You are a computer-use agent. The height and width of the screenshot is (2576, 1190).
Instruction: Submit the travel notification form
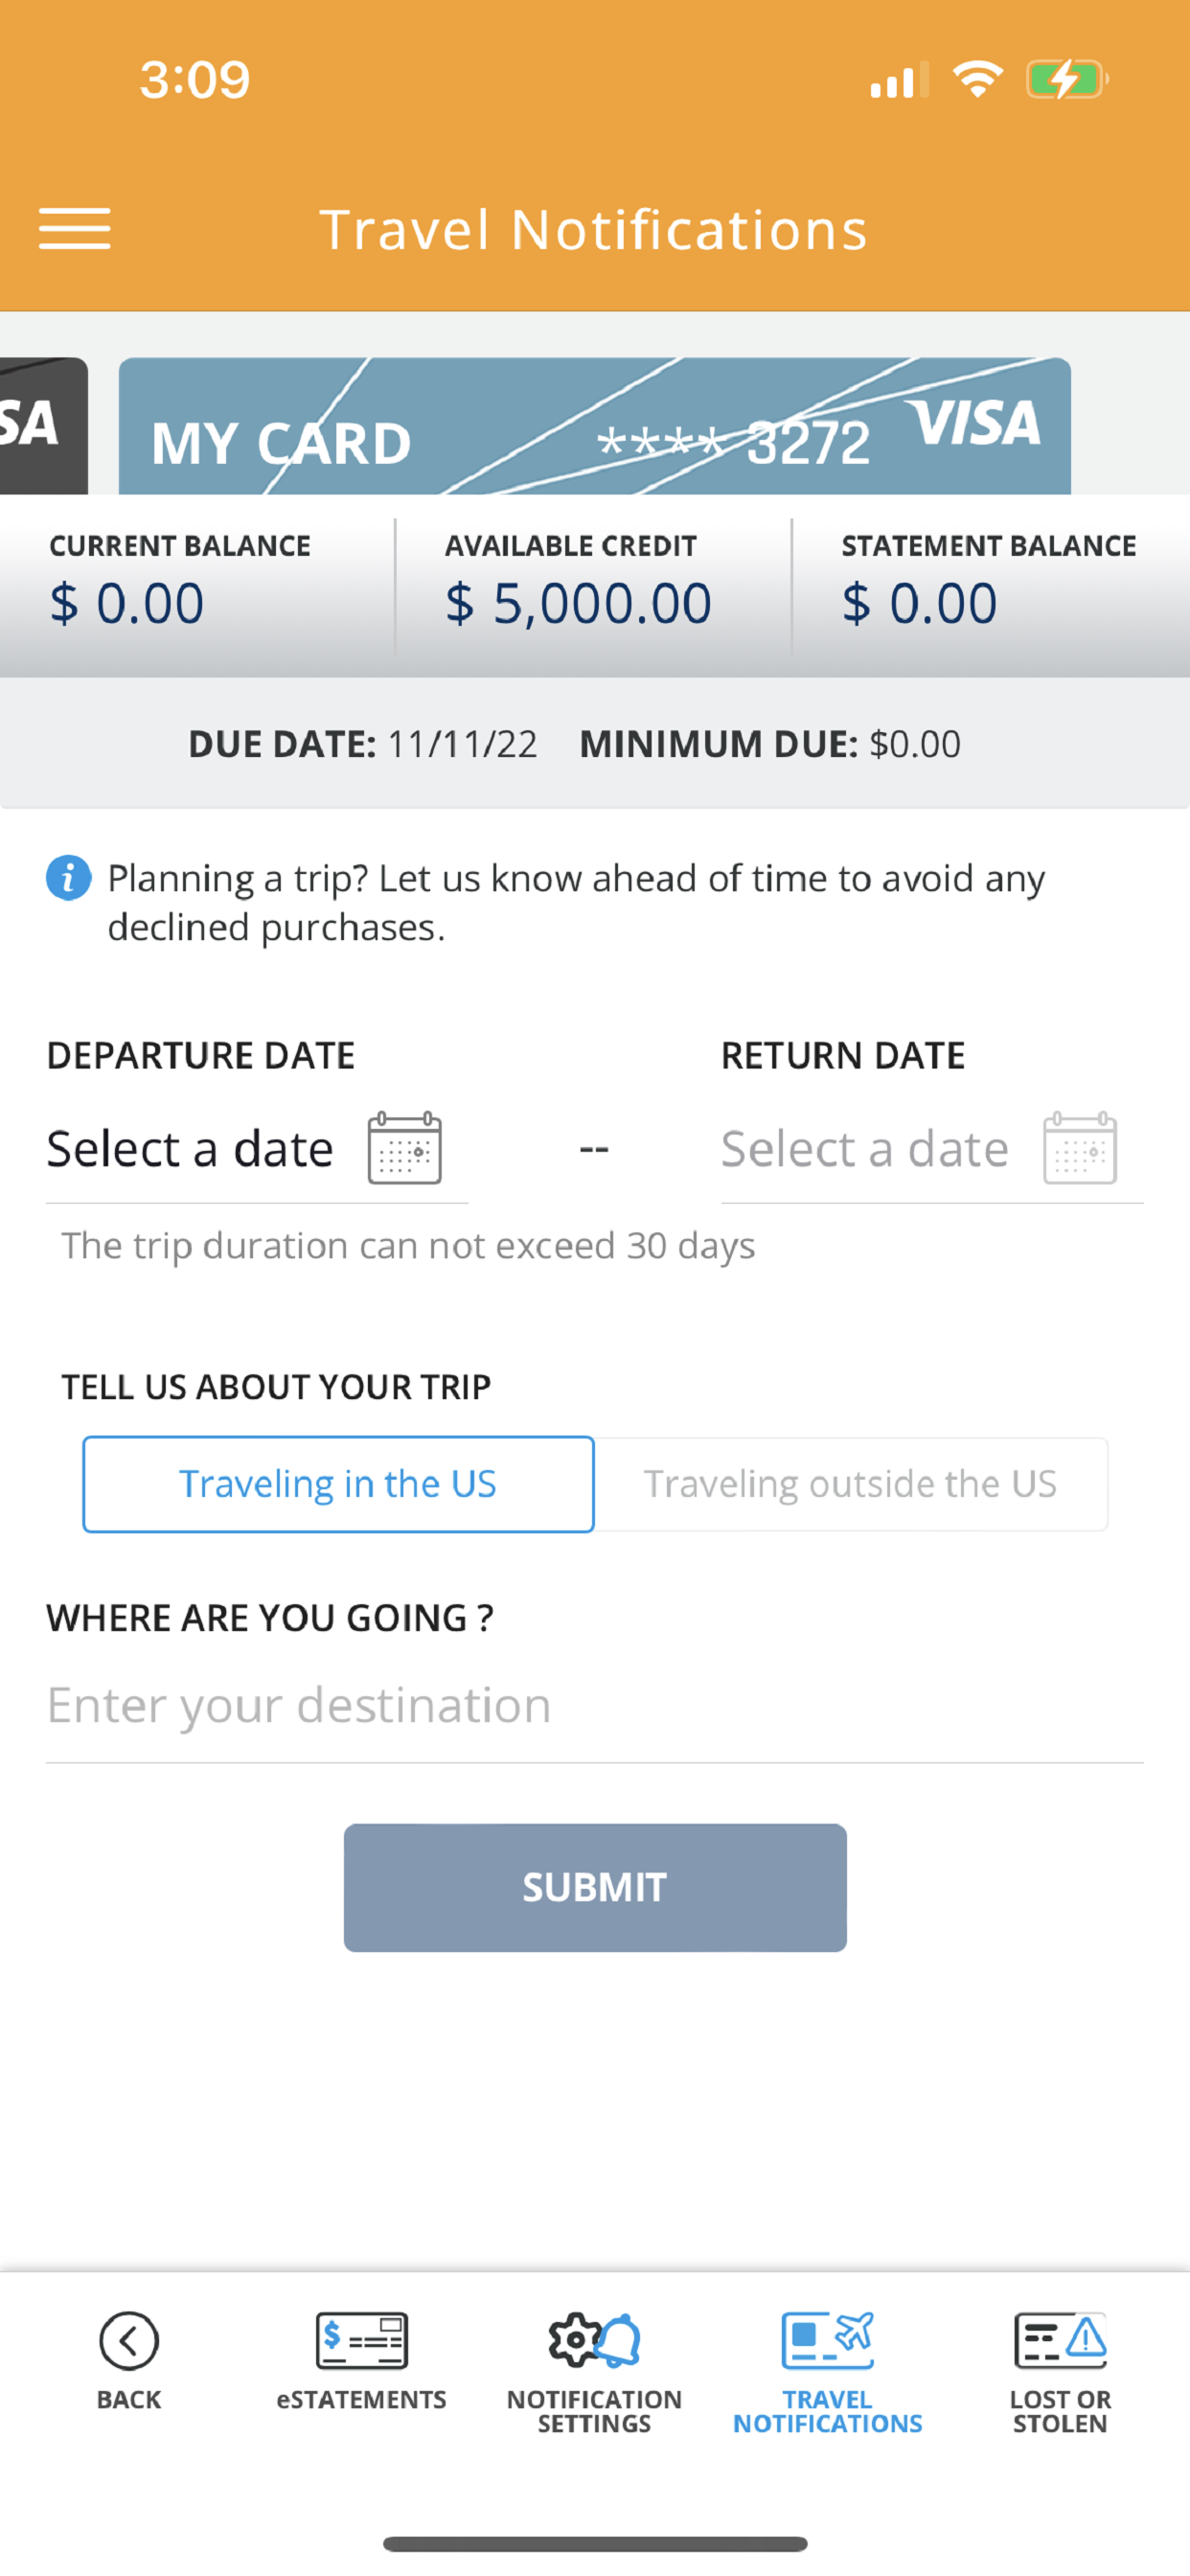tap(595, 1887)
